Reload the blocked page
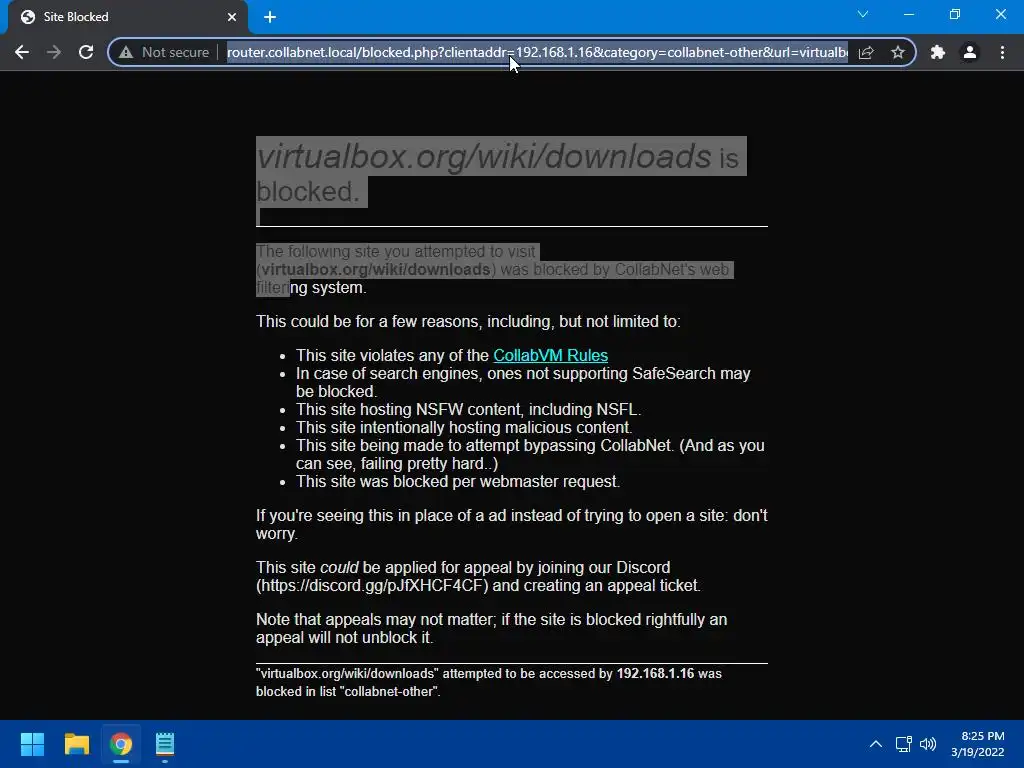This screenshot has height=768, width=1024. click(86, 52)
